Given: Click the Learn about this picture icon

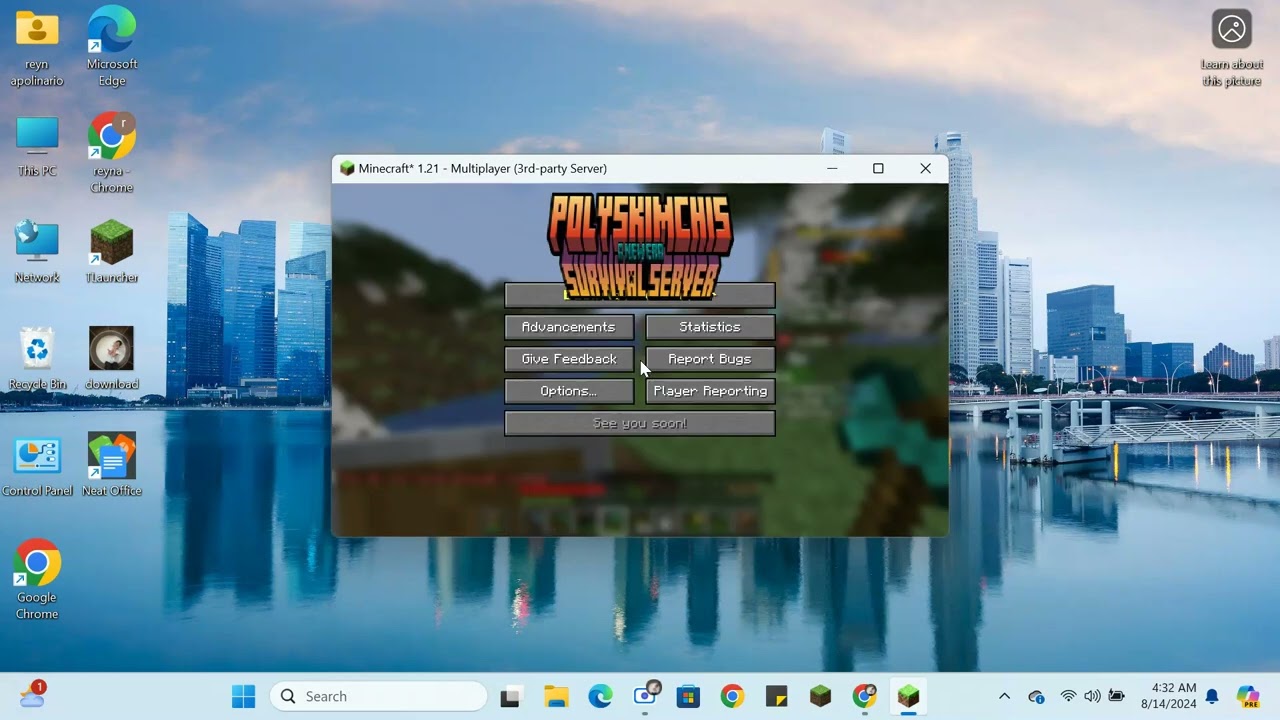Looking at the screenshot, I should [x=1232, y=48].
